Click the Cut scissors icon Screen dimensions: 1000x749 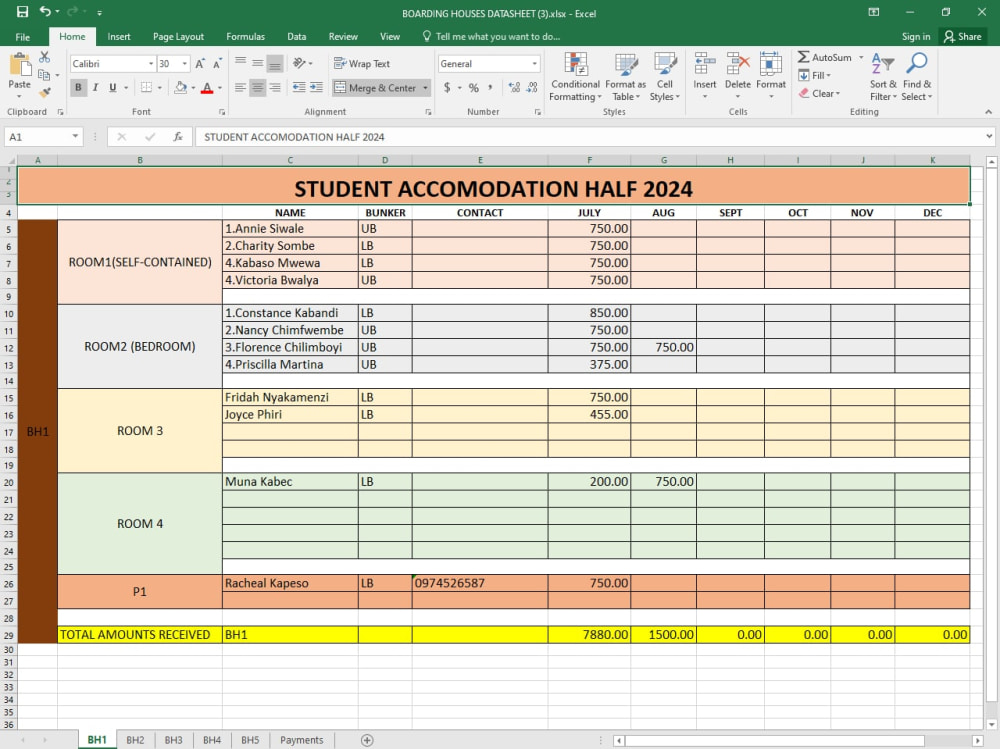pyautogui.click(x=44, y=57)
